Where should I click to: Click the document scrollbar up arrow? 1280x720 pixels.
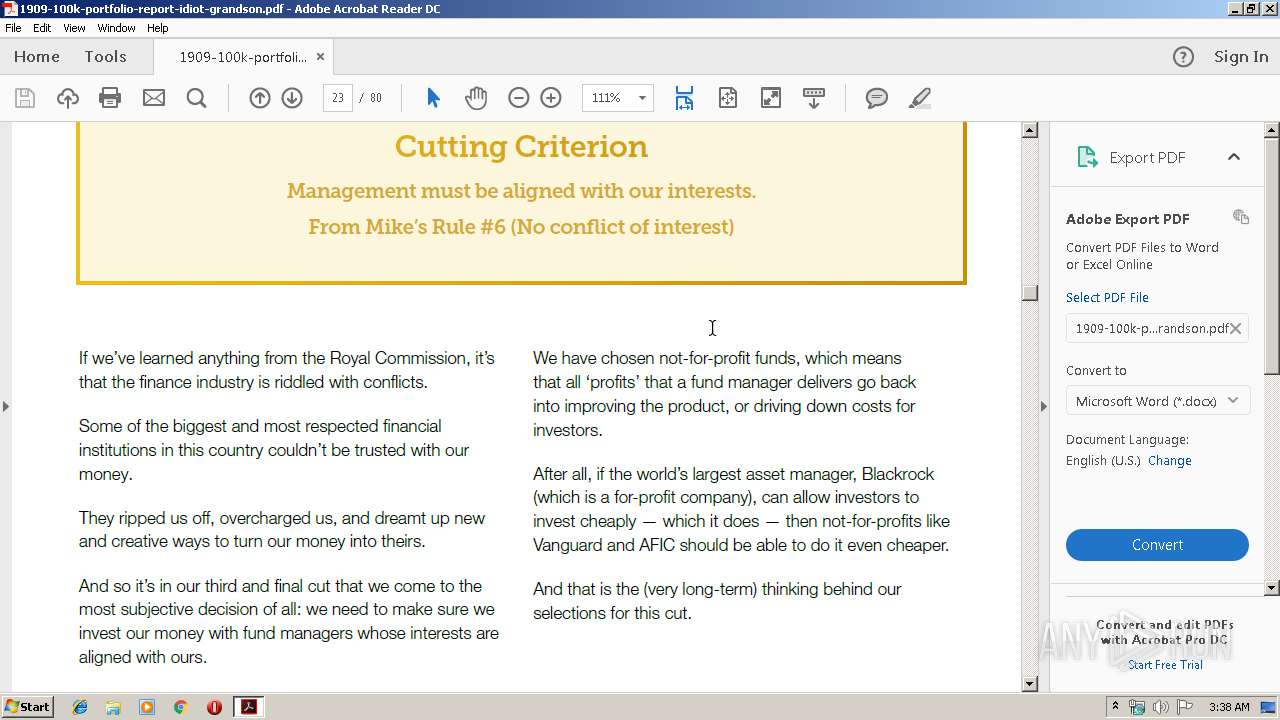(x=1029, y=130)
